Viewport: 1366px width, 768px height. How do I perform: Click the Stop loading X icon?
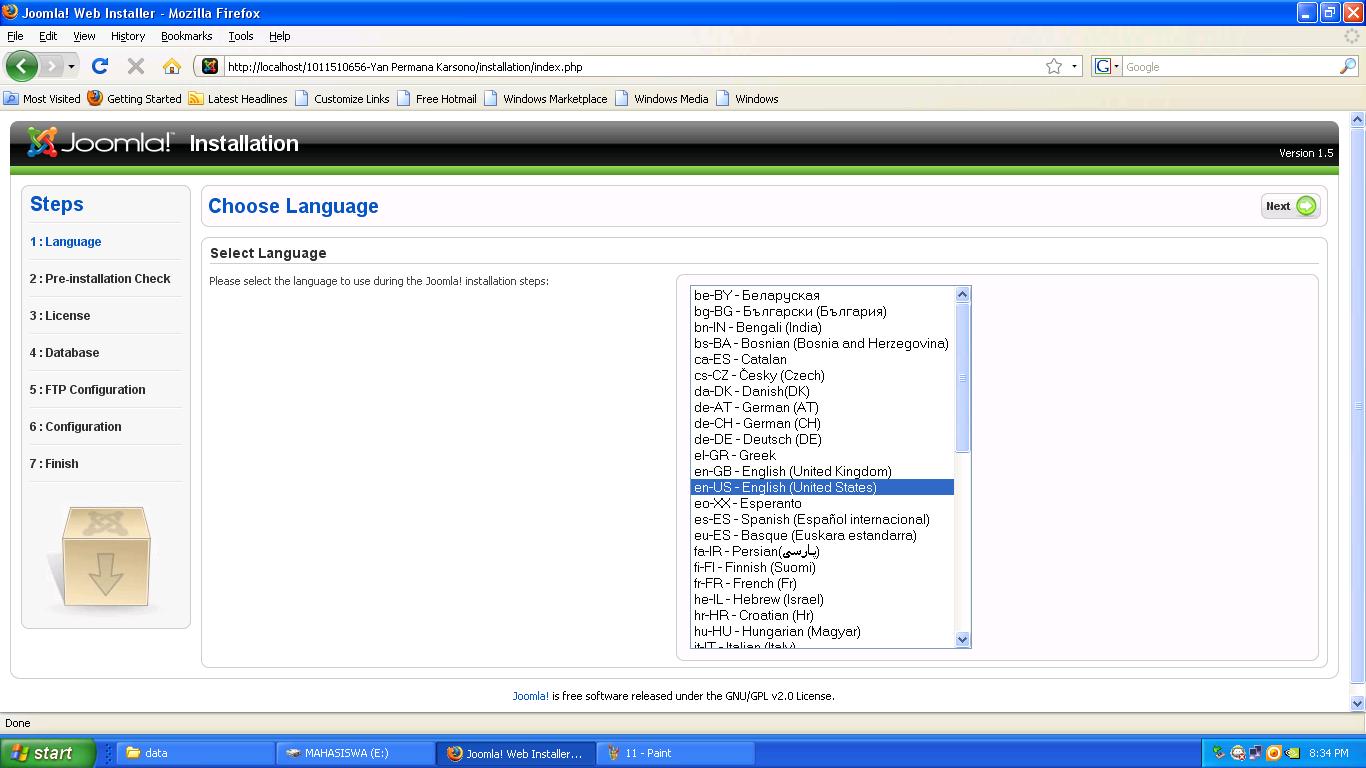136,66
